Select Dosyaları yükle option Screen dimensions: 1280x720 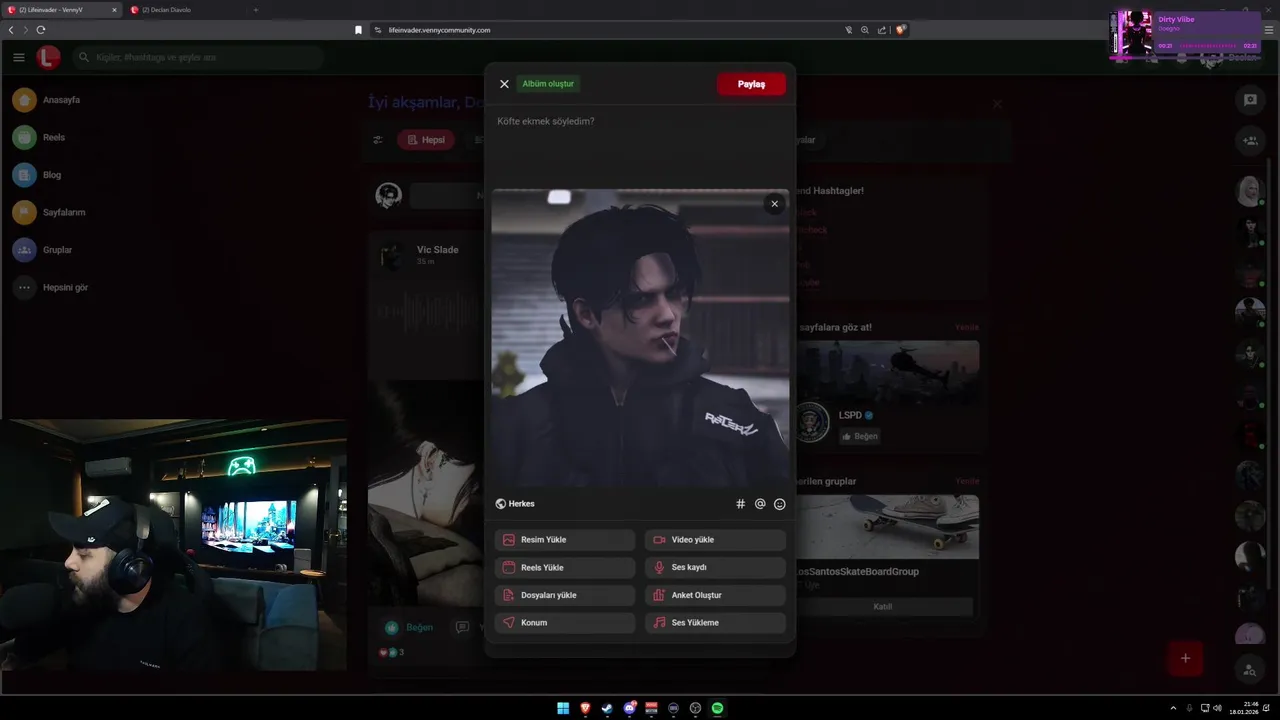tap(565, 595)
